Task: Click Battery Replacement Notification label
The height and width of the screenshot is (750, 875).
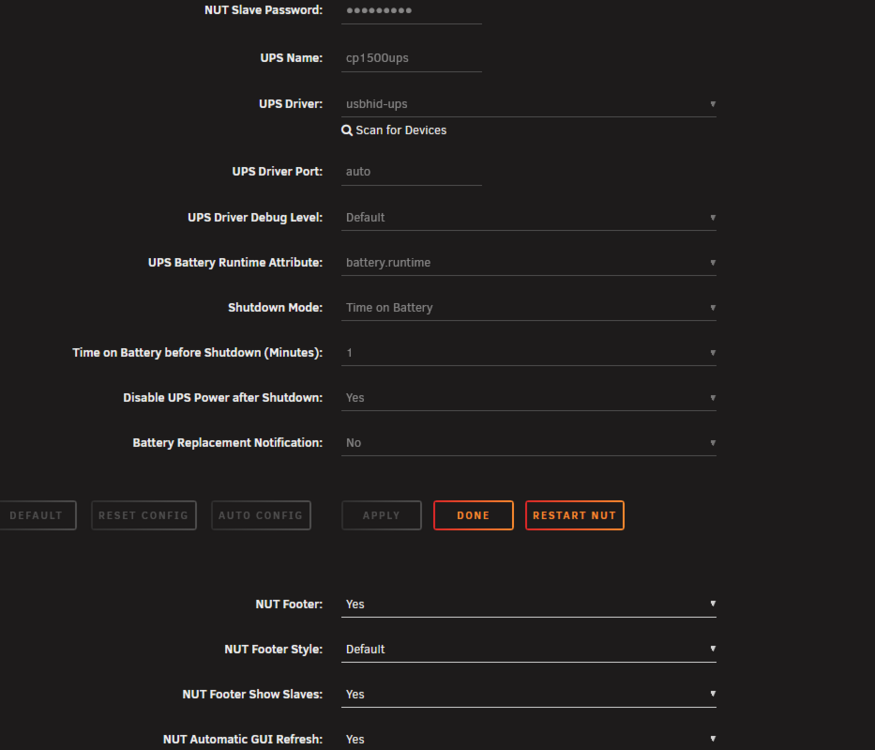Action: tap(228, 443)
